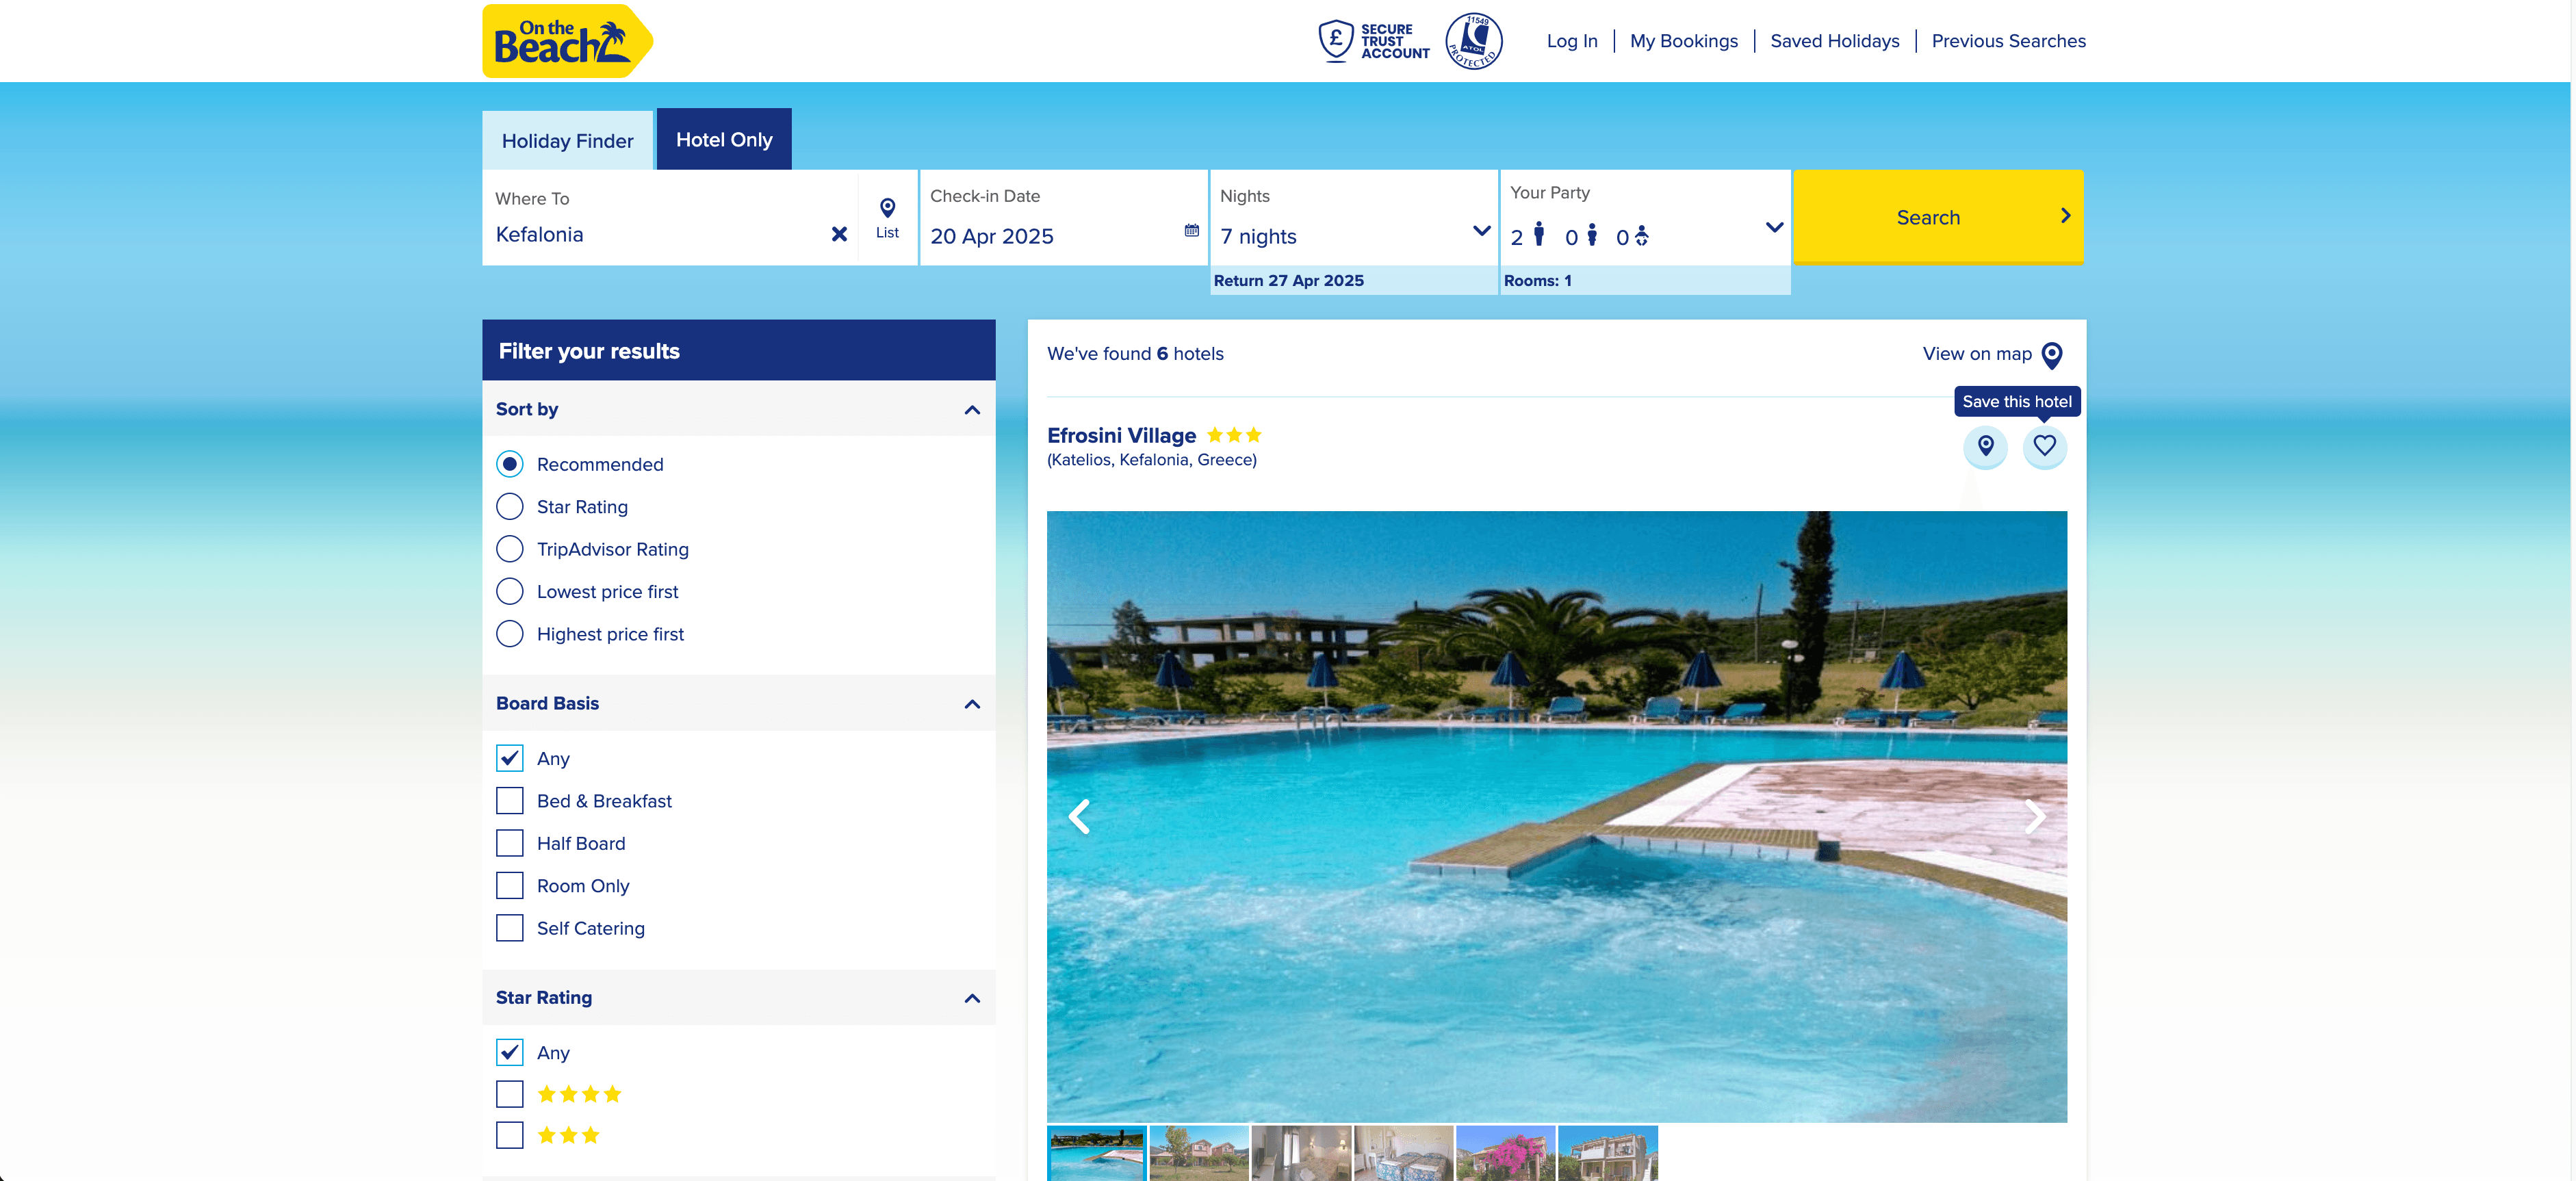Screen dimensions: 2576x1181
Task: Go to the previous hotel photo arrow
Action: coord(1079,817)
